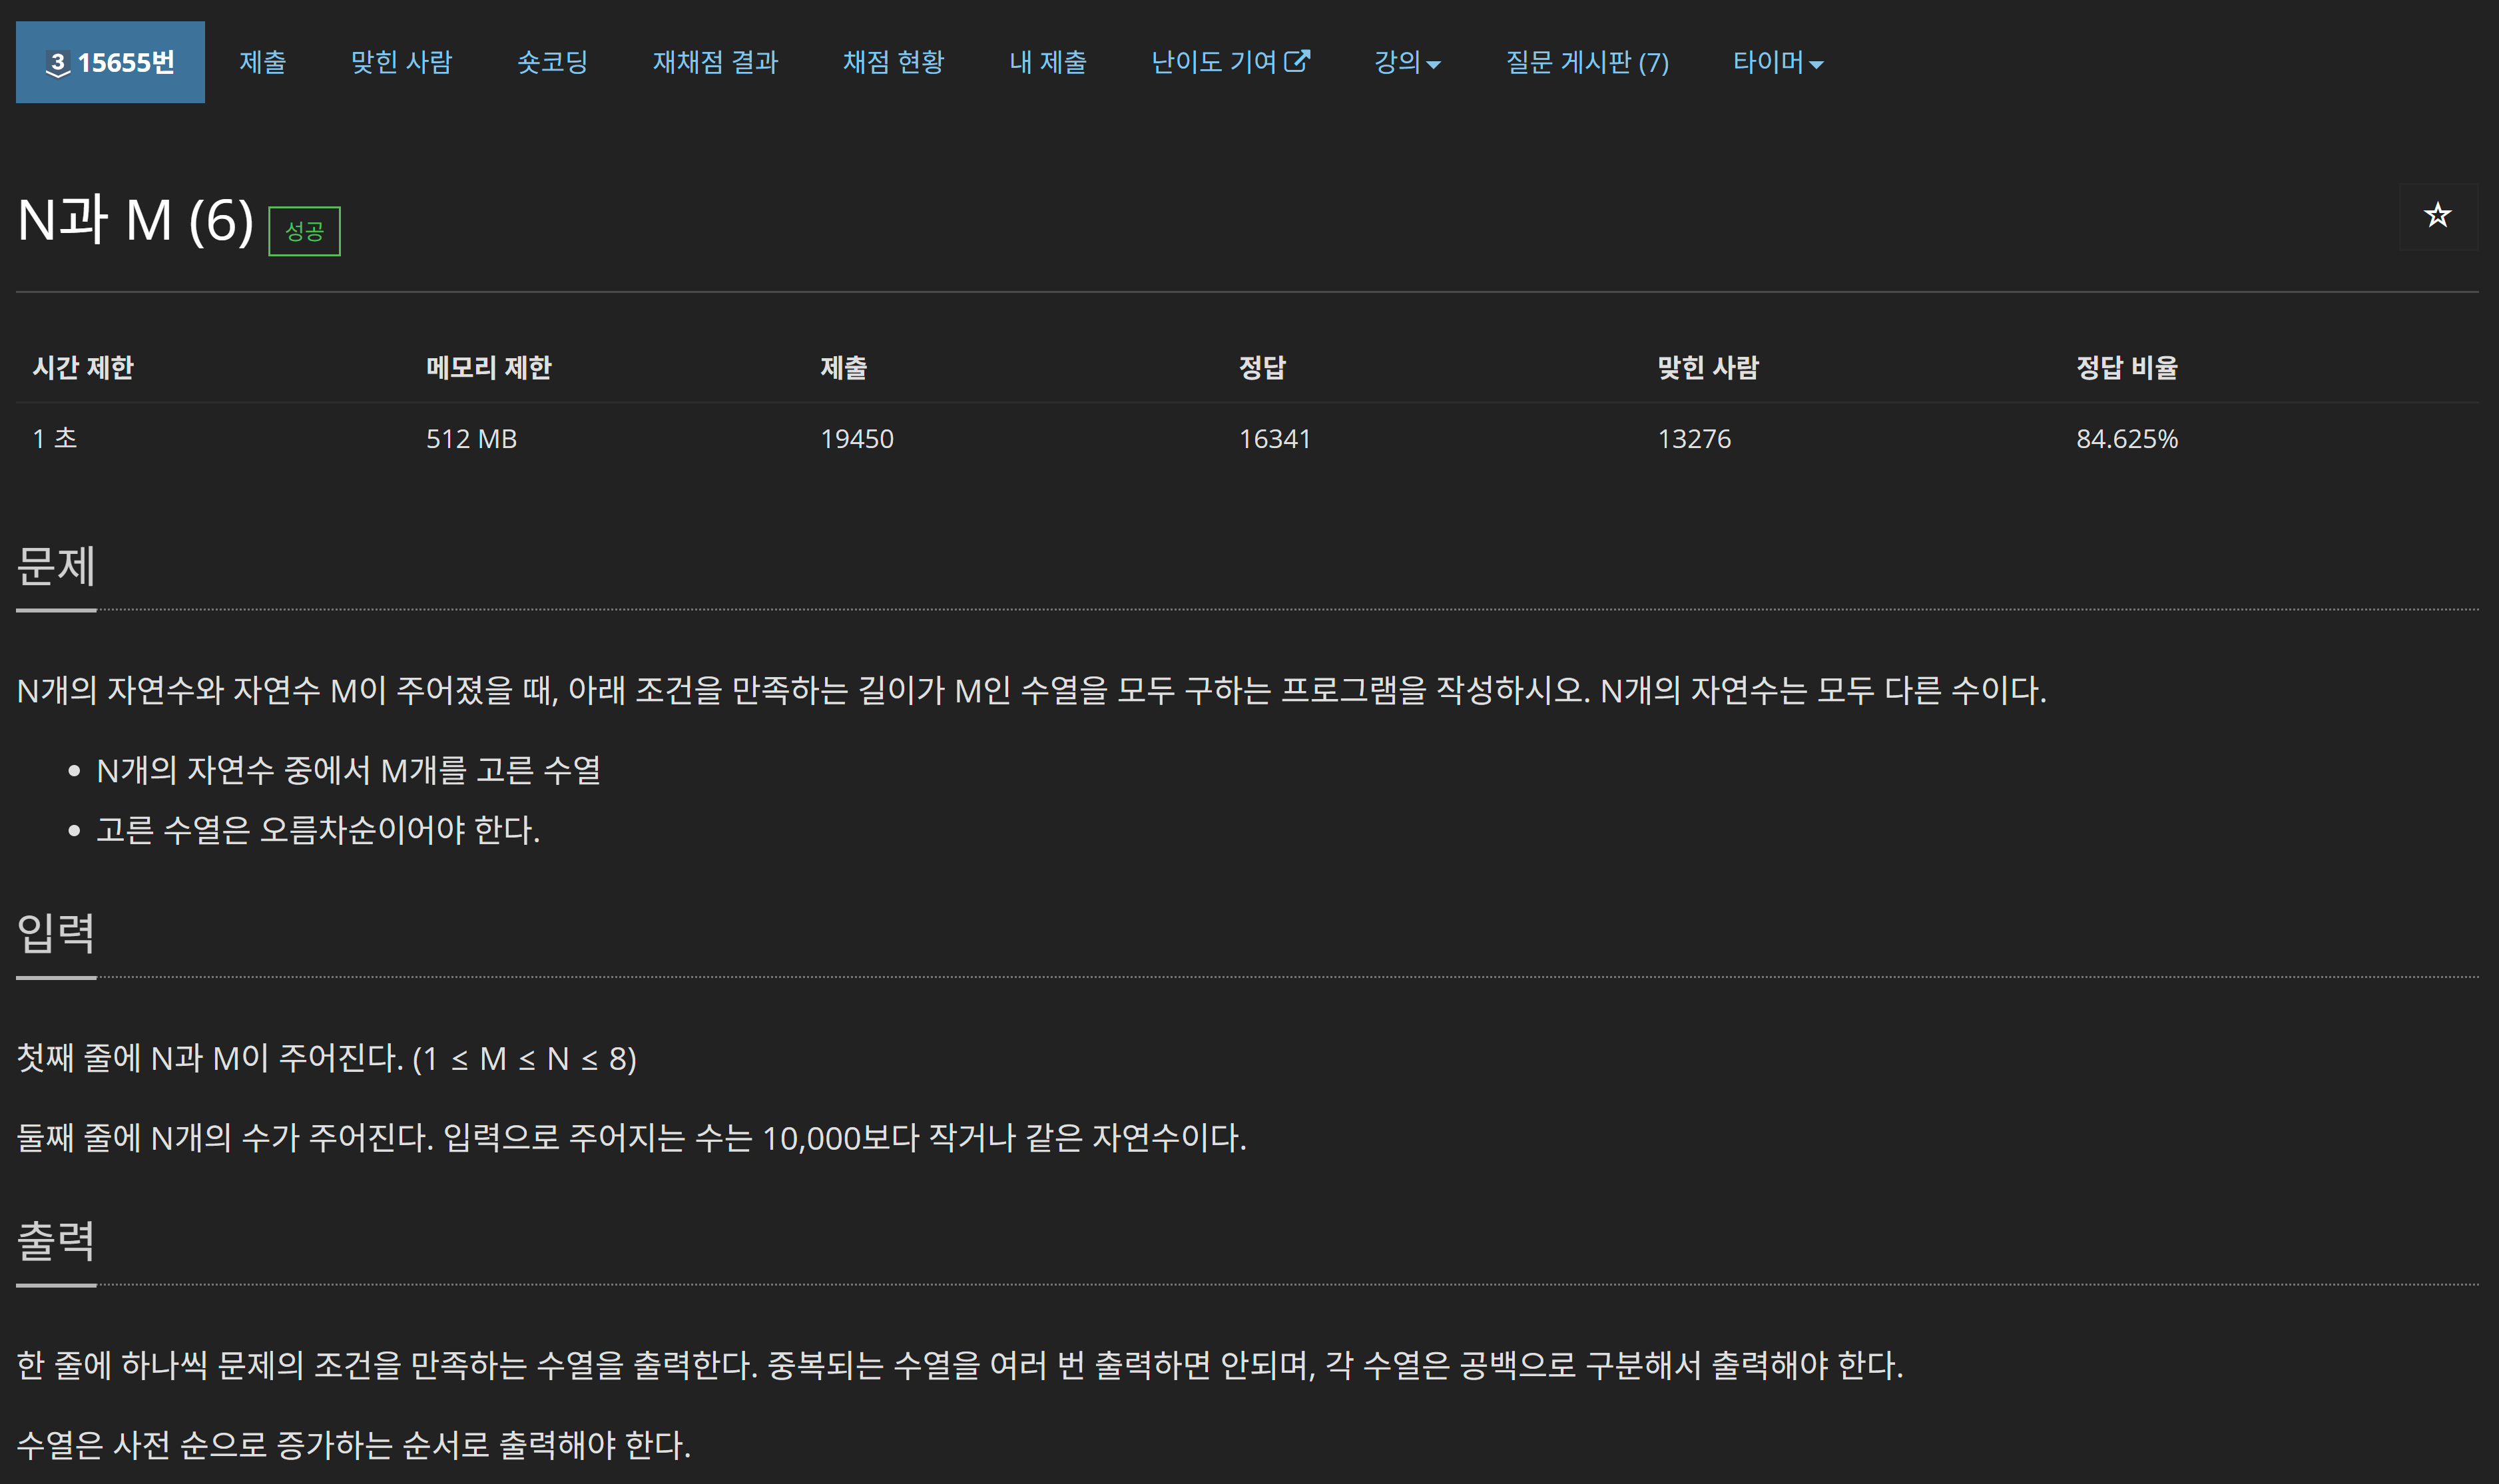Open the 맞힌 사람 tab
The height and width of the screenshot is (1484, 2499).
(401, 62)
